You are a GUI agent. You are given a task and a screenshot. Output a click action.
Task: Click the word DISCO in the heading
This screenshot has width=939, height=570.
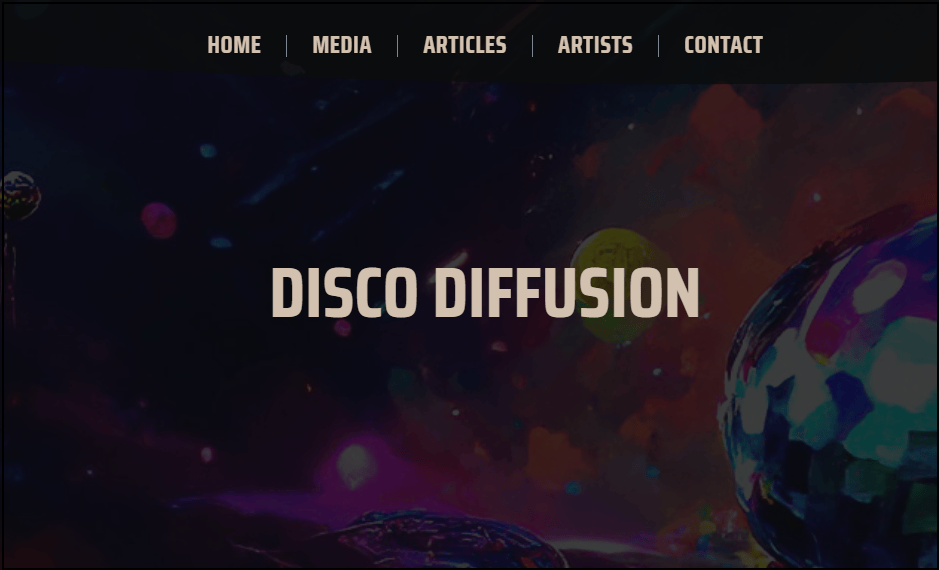click(344, 292)
